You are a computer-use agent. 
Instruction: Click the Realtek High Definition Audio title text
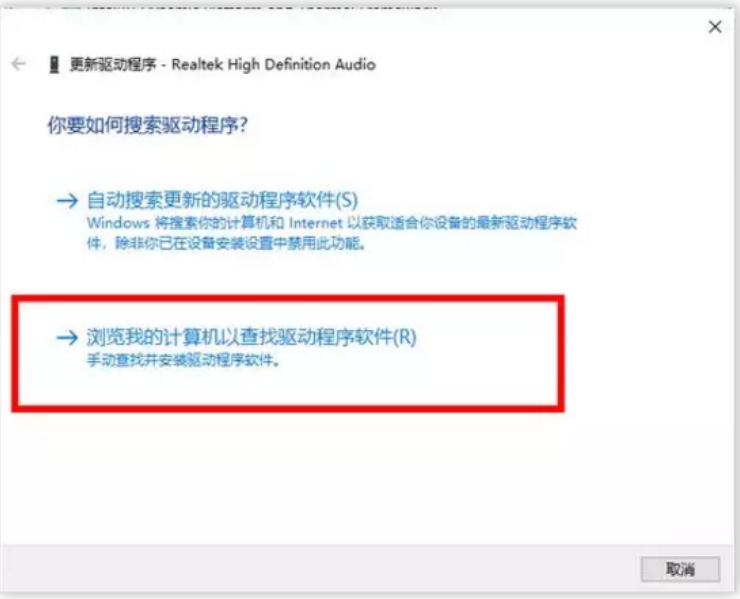tap(273, 64)
